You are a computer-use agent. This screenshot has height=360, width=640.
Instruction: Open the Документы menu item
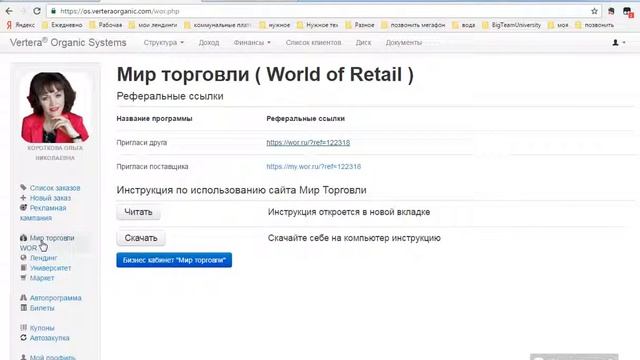[x=404, y=42]
